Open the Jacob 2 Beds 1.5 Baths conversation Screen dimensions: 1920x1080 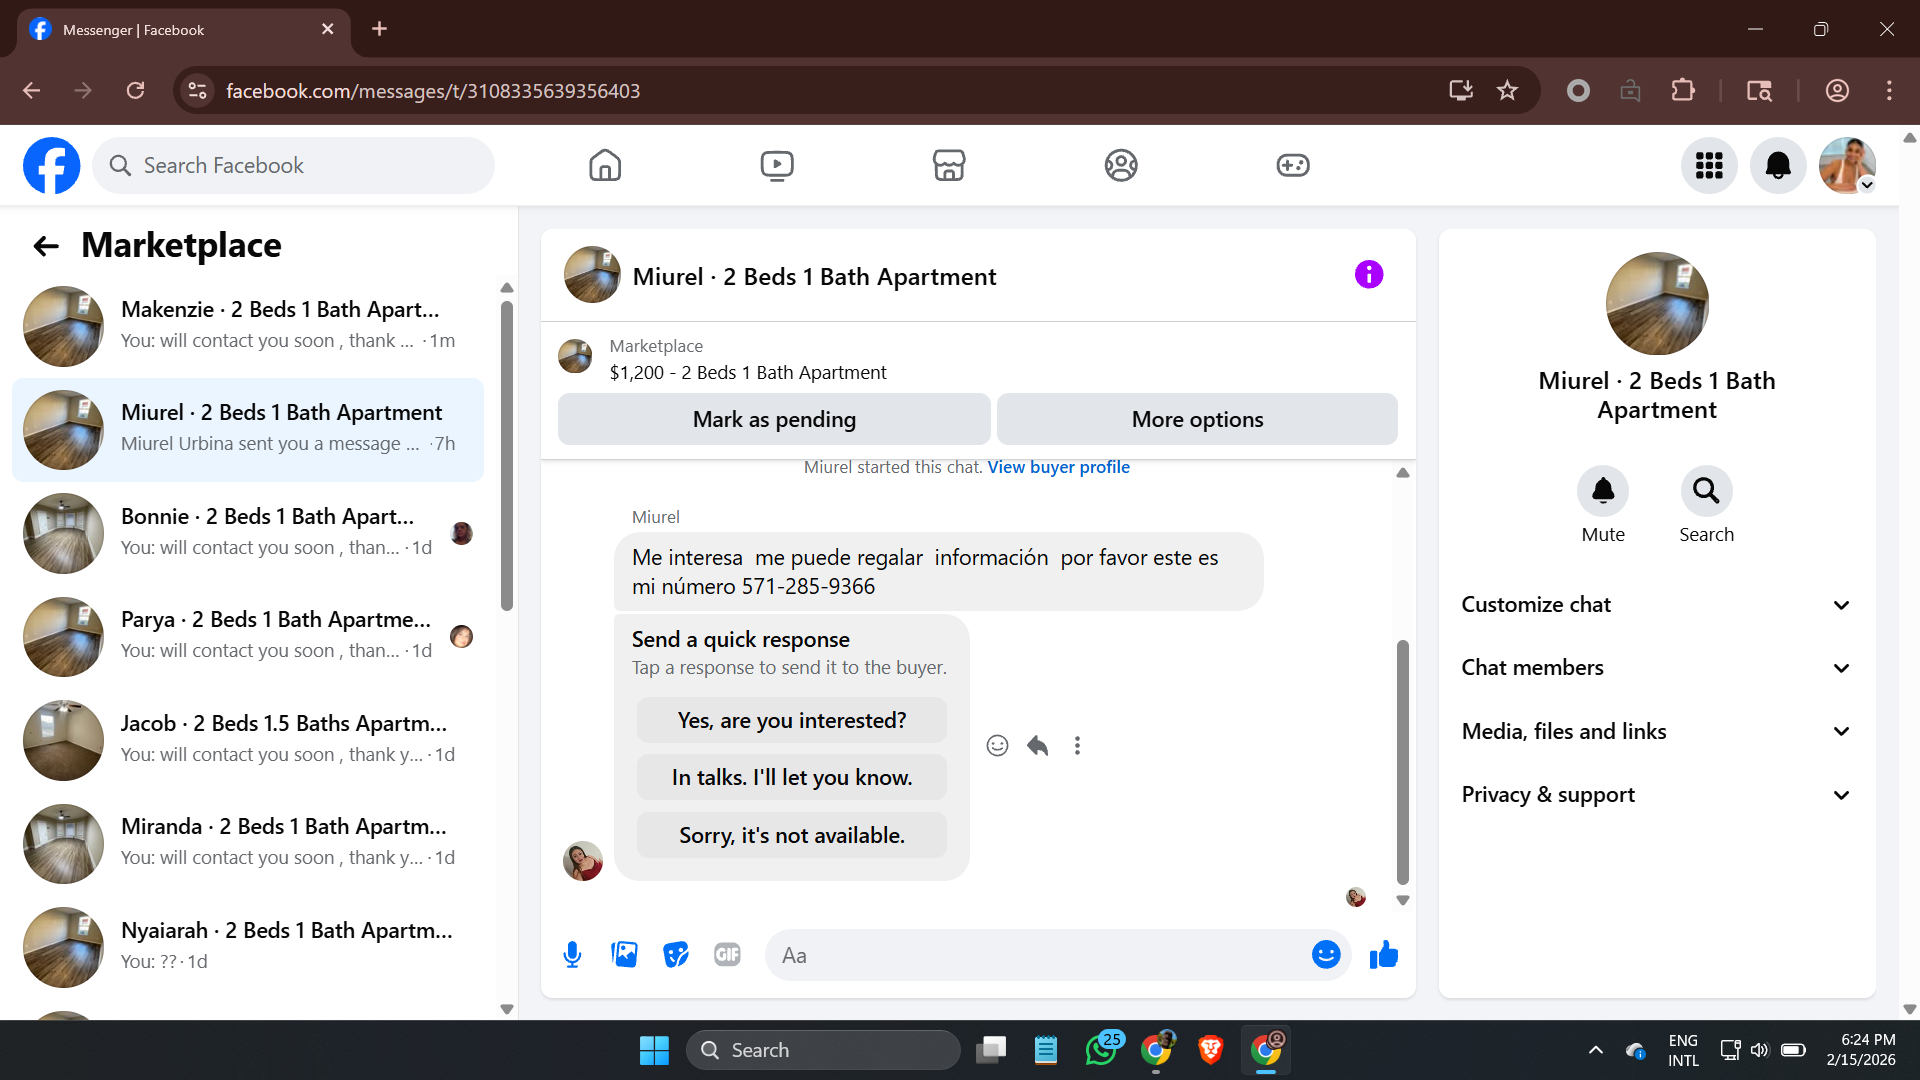point(248,740)
